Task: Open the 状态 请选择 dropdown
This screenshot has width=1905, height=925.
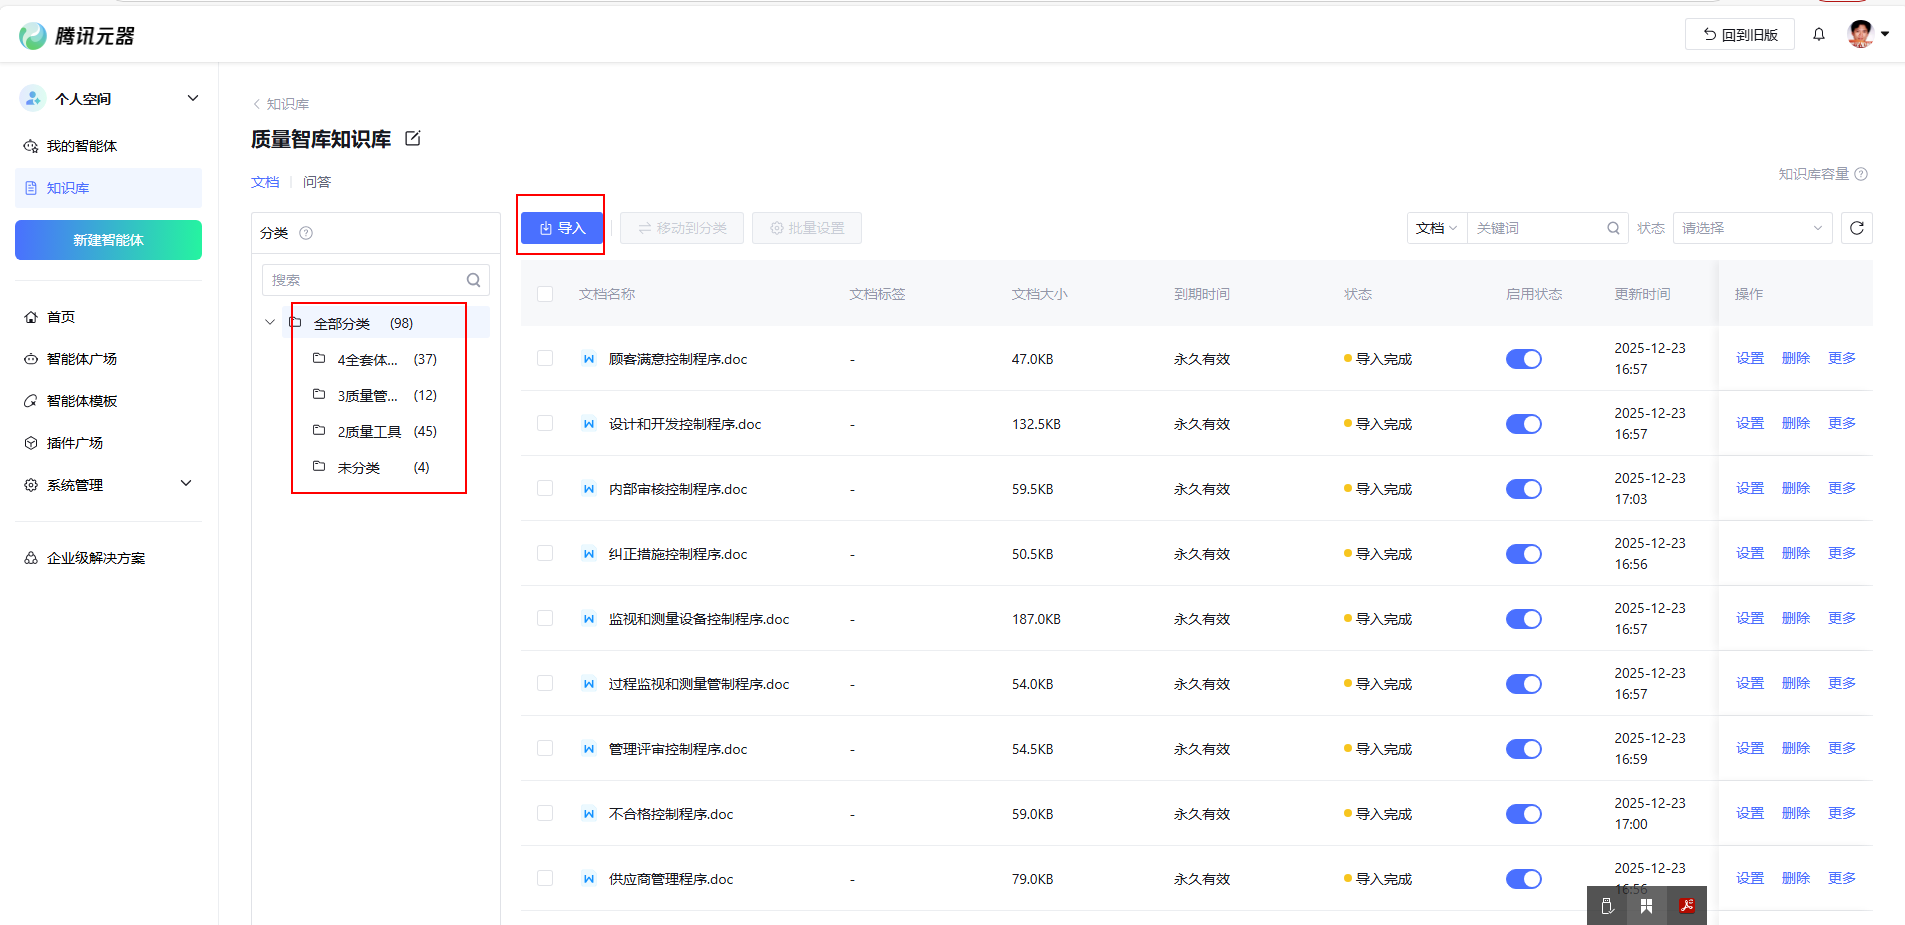Action: pyautogui.click(x=1751, y=228)
